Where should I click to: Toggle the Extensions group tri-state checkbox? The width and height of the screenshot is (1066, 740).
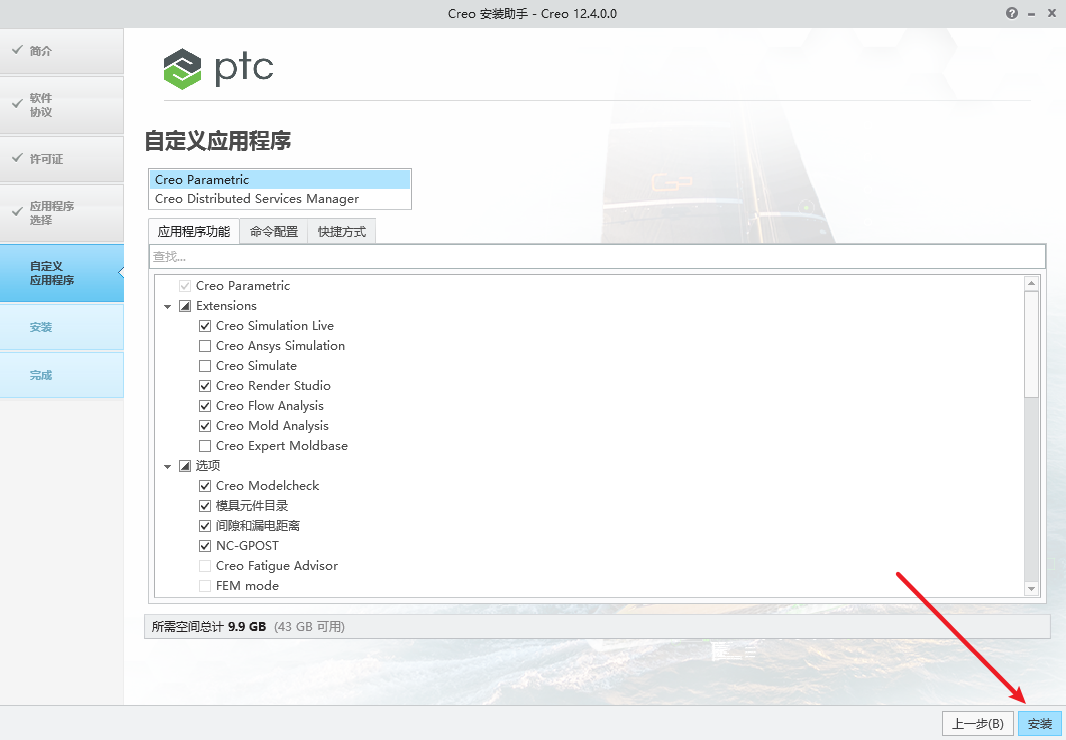coord(185,306)
